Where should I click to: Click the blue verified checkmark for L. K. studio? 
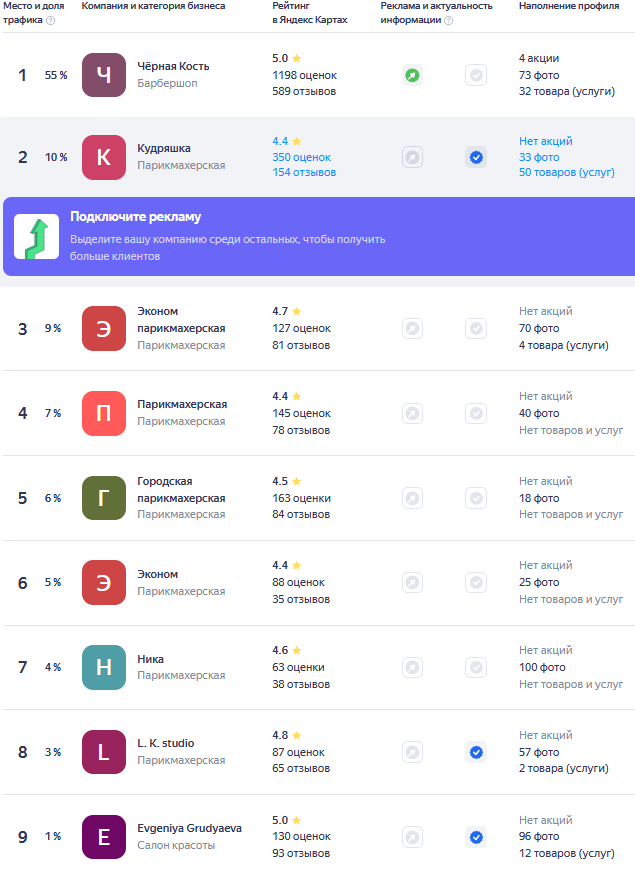pos(476,752)
